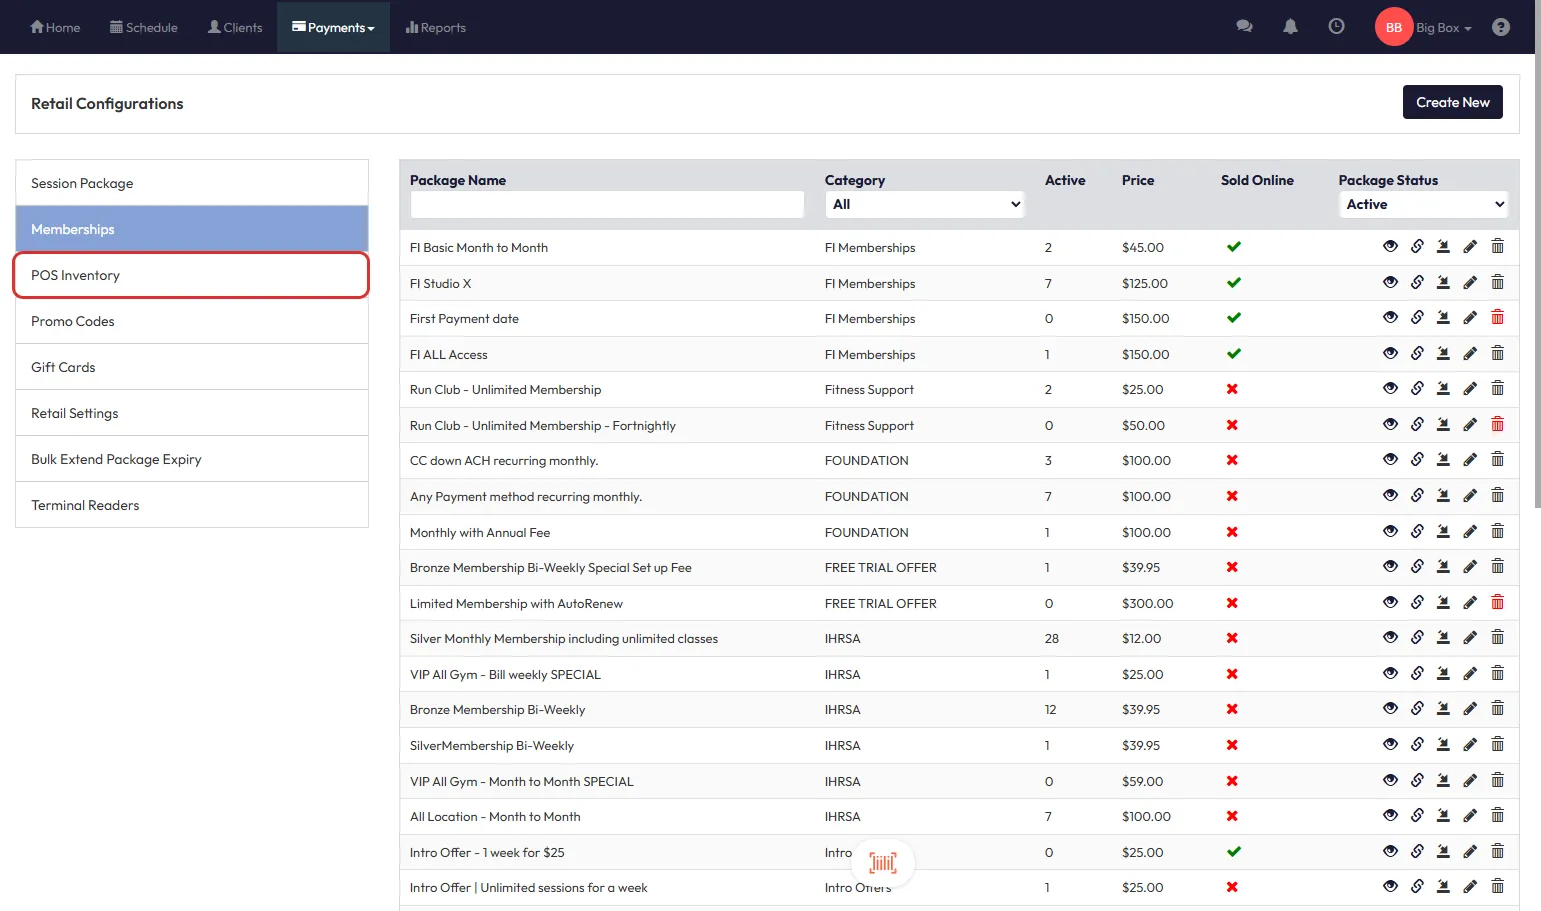
Task: Click the Create New button
Action: [1452, 102]
